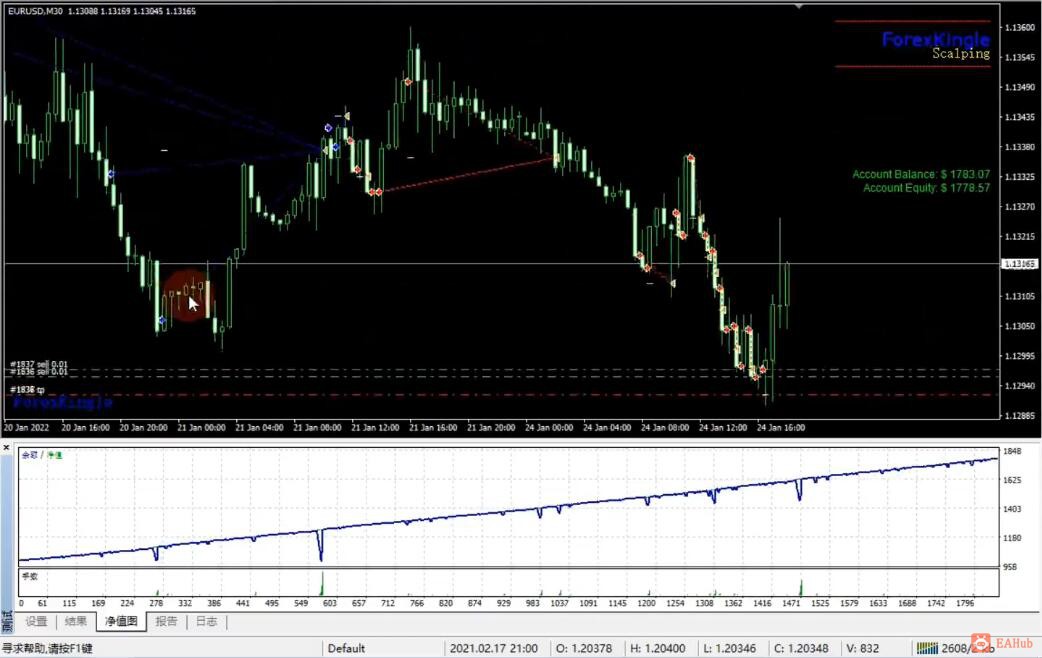Image resolution: width=1042 pixels, height=658 pixels.
Task: Click the H: 1.20400 status entry
Action: click(658, 648)
